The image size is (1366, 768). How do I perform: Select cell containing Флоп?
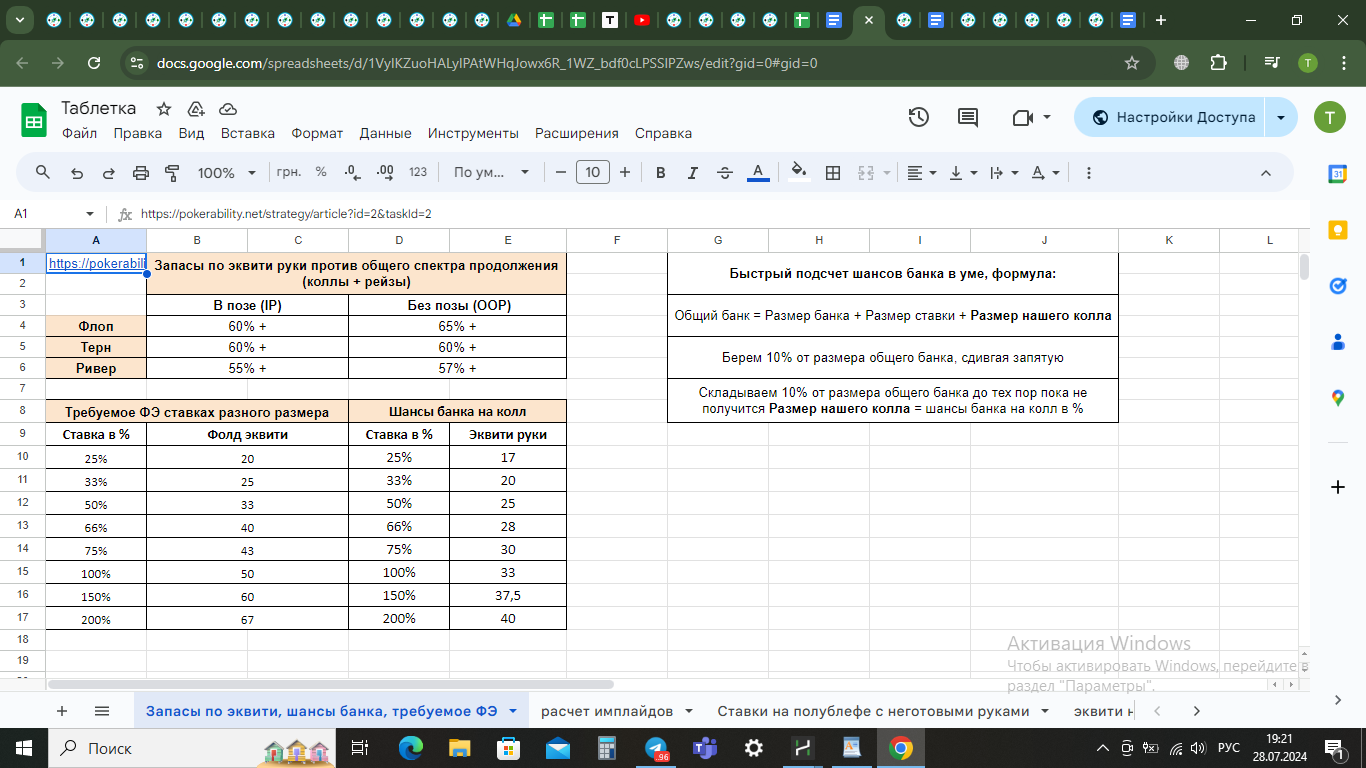[x=96, y=326]
